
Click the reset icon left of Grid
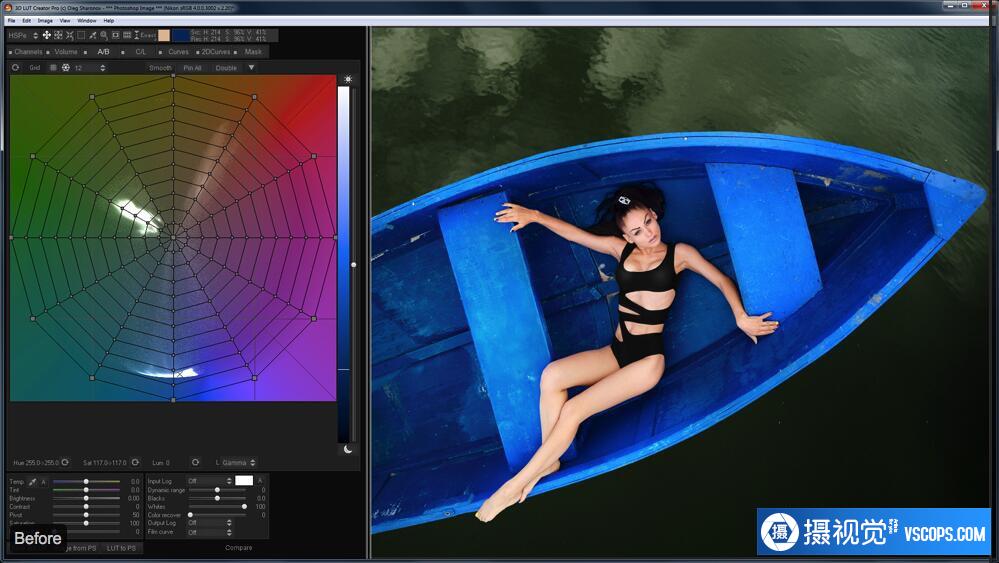click(x=15, y=68)
